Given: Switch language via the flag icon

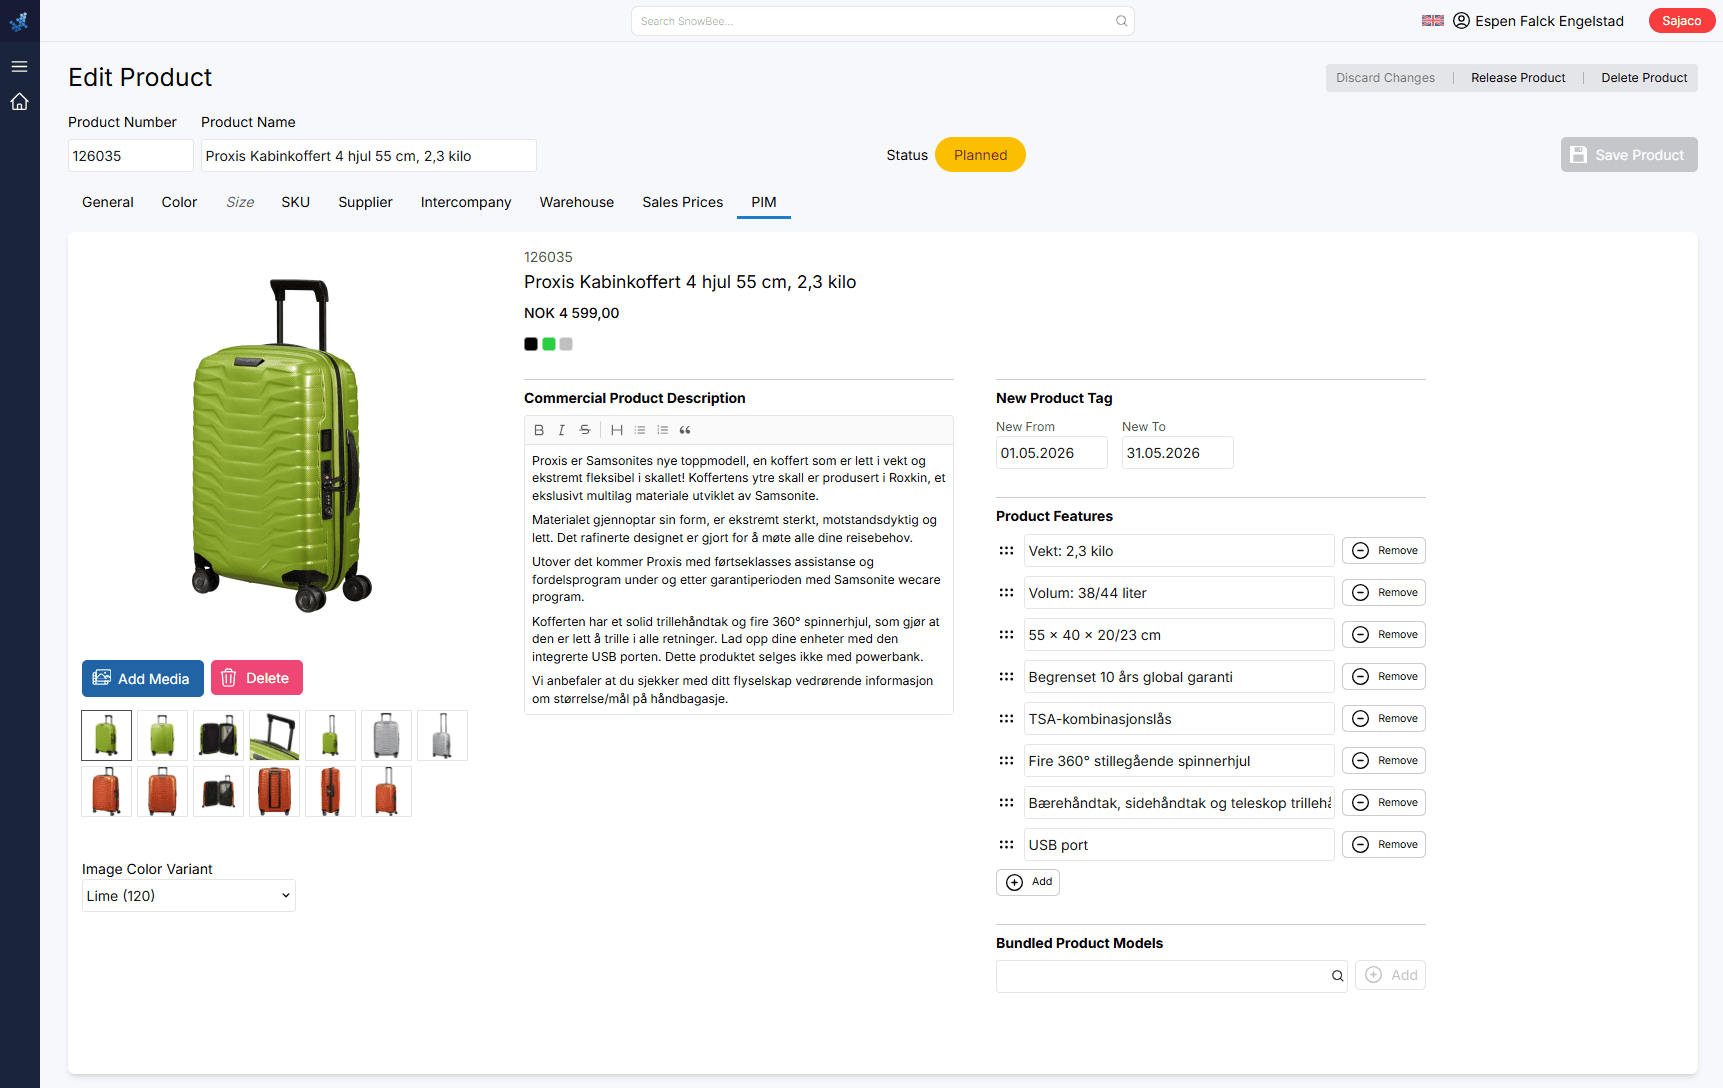Looking at the screenshot, I should [1432, 21].
